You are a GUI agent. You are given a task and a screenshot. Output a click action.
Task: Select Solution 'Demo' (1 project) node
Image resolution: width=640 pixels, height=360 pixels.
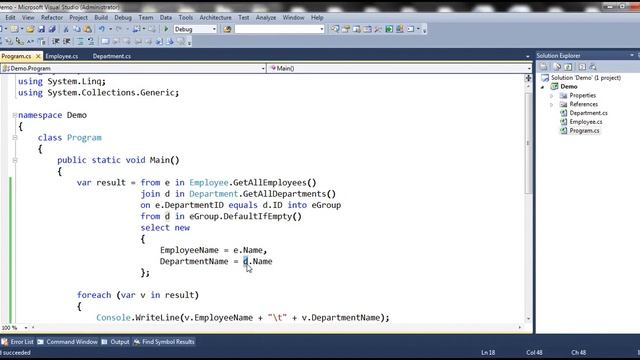click(x=586, y=78)
